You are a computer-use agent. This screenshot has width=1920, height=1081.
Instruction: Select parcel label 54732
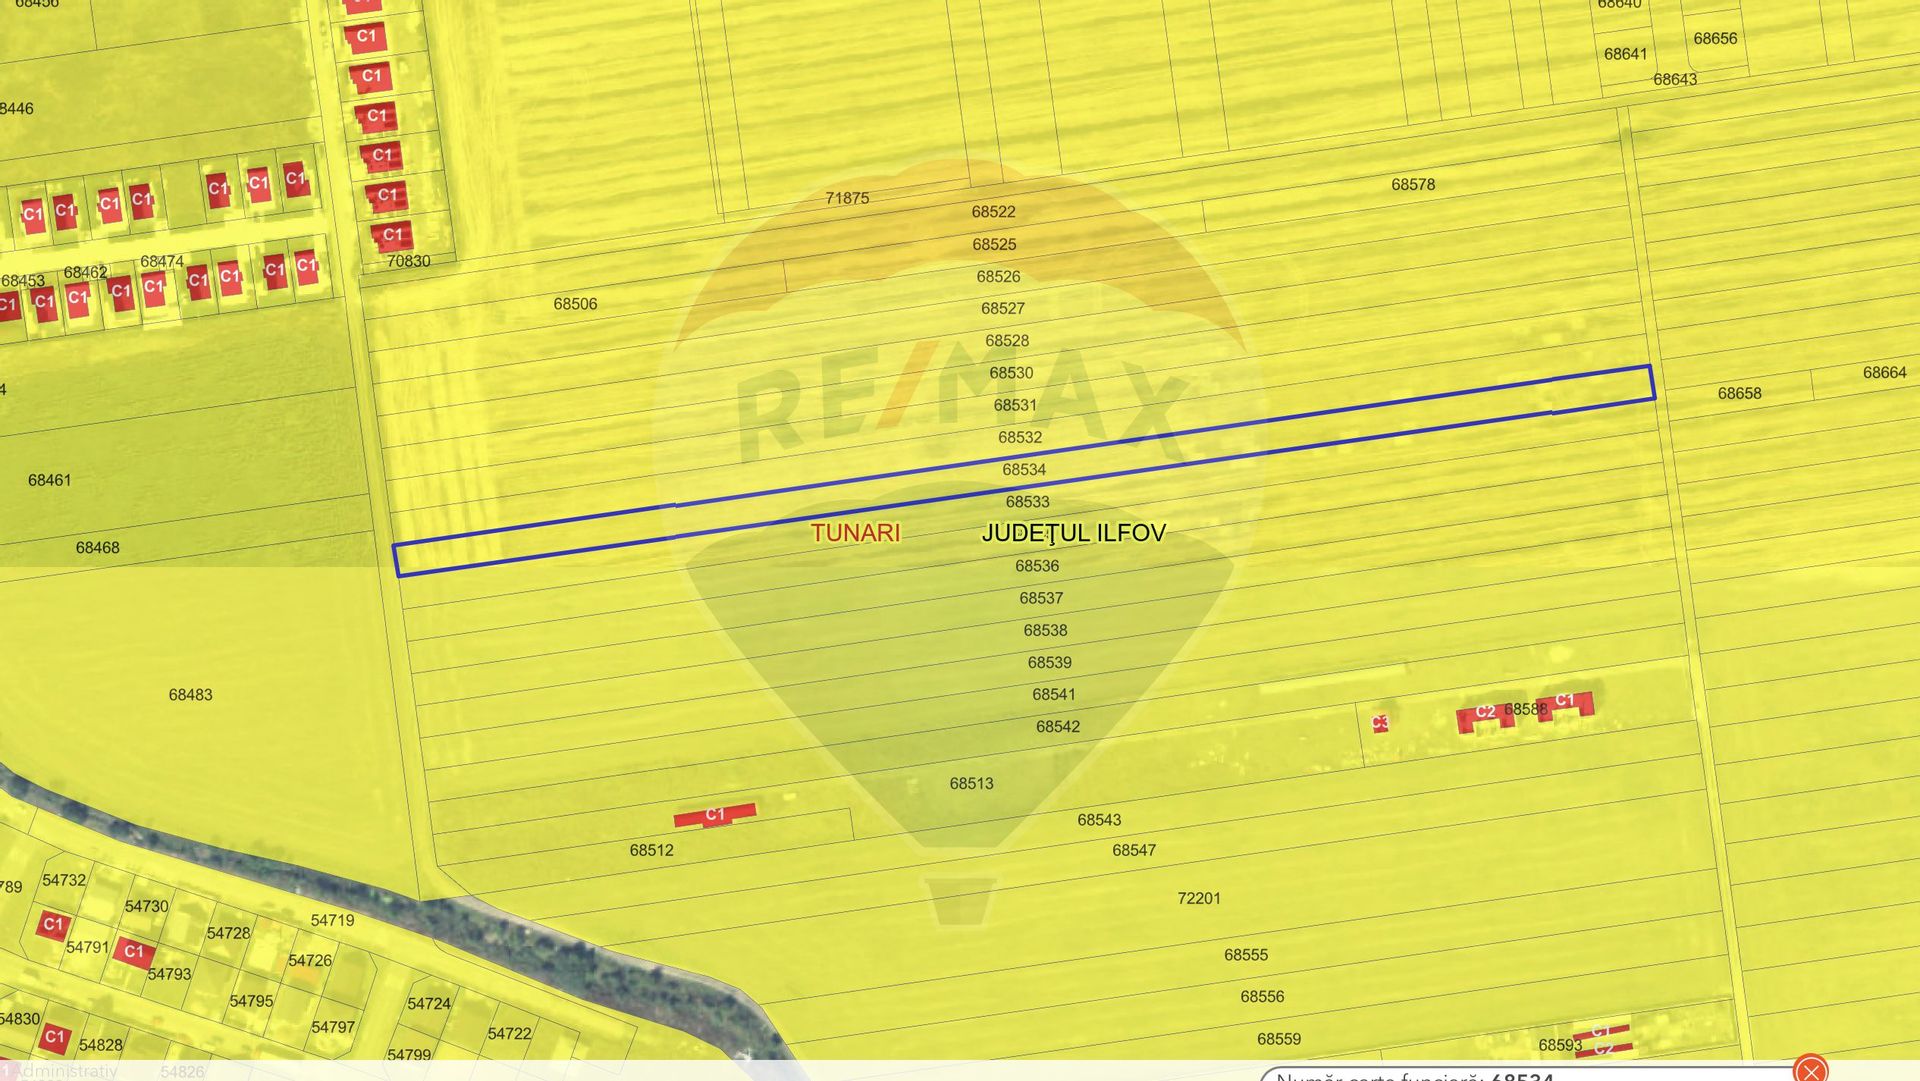[64, 880]
